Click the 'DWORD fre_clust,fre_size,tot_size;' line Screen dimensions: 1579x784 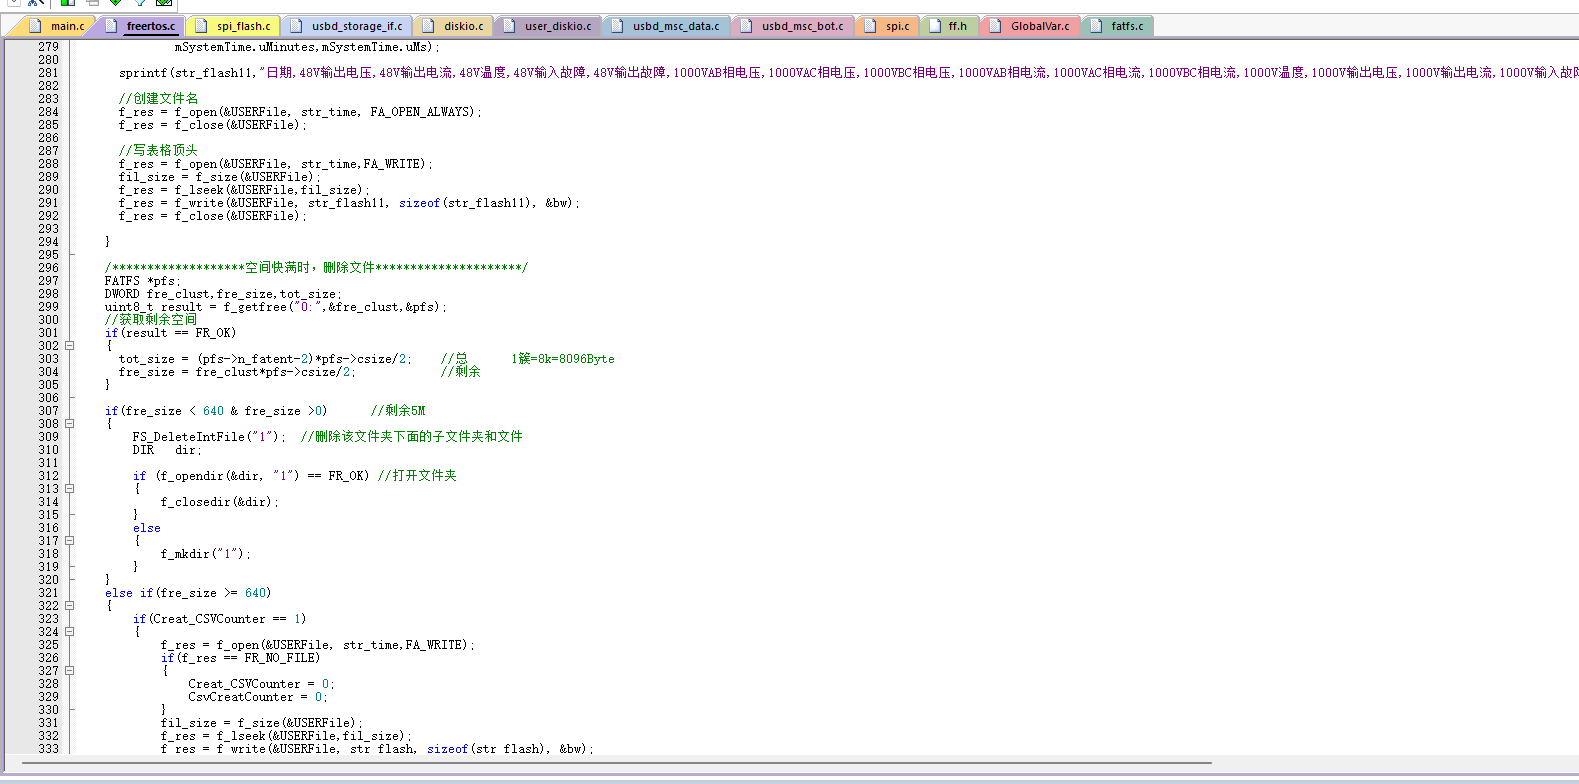223,294
